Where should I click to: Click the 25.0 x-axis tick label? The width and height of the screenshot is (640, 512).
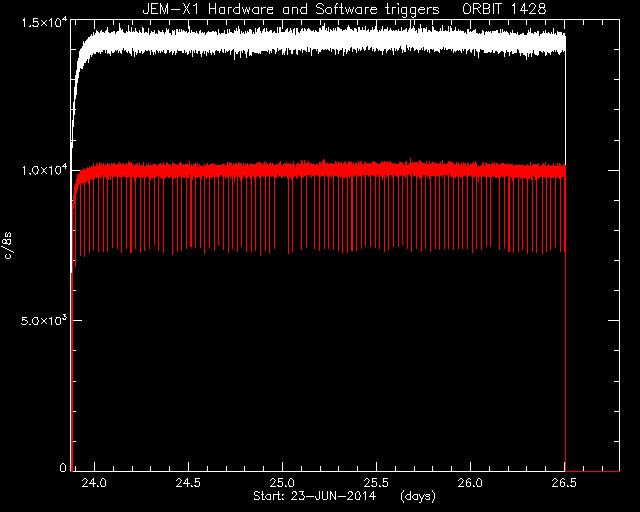[x=282, y=483]
